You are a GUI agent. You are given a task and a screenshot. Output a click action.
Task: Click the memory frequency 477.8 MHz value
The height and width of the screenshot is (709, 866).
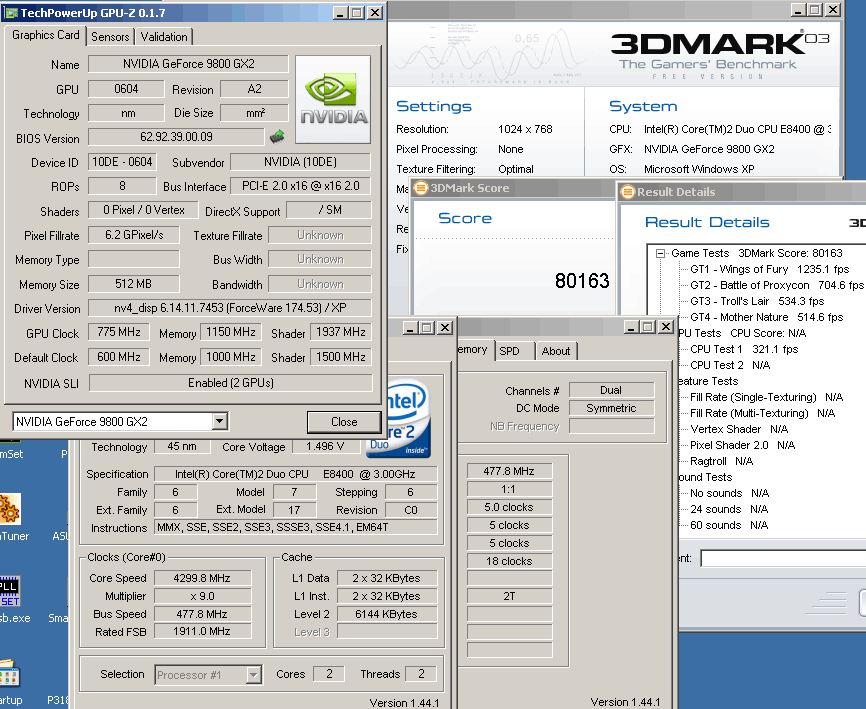coord(509,472)
